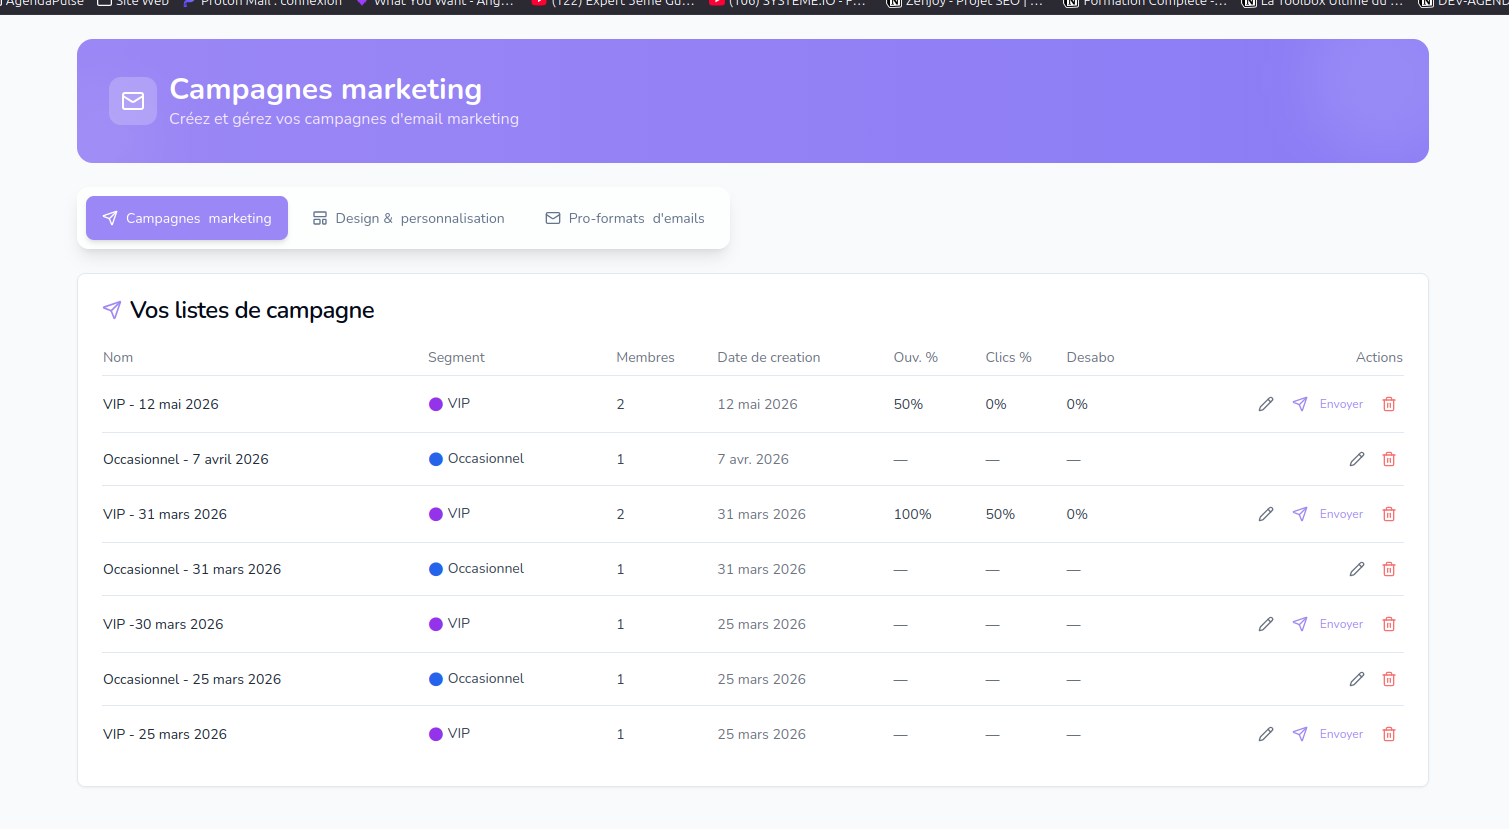Viewport: 1509px width, 829px height.
Task: Click the 100% open rate value
Action: click(913, 514)
